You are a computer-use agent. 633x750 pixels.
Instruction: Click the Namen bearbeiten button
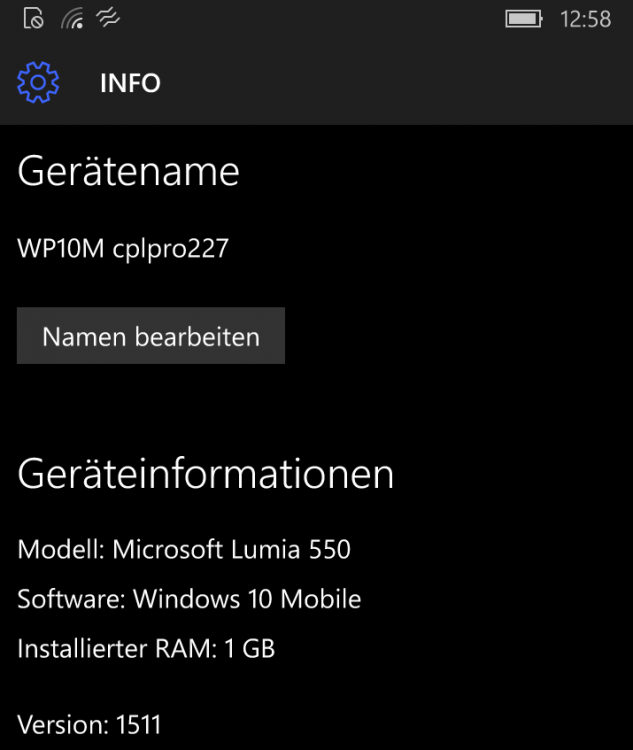point(151,336)
